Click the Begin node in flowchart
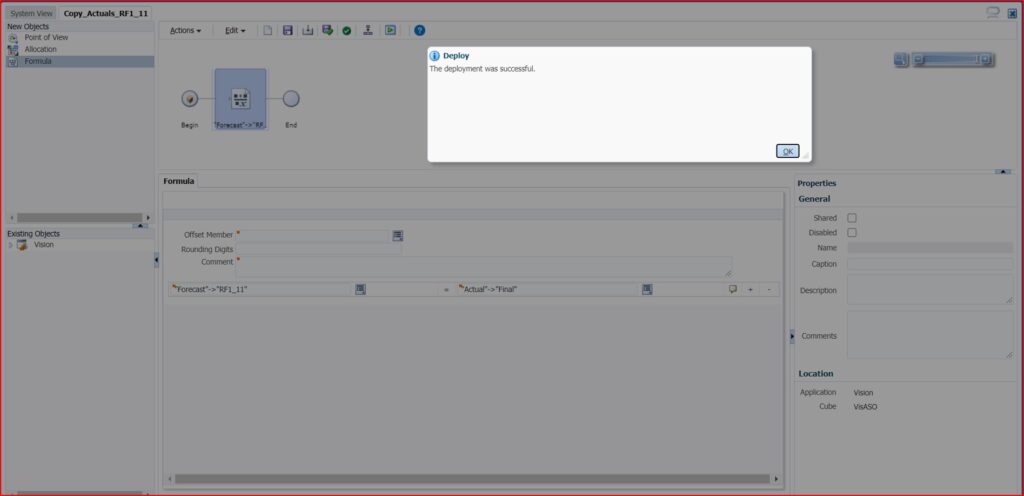Image resolution: width=1024 pixels, height=496 pixels. click(x=189, y=99)
